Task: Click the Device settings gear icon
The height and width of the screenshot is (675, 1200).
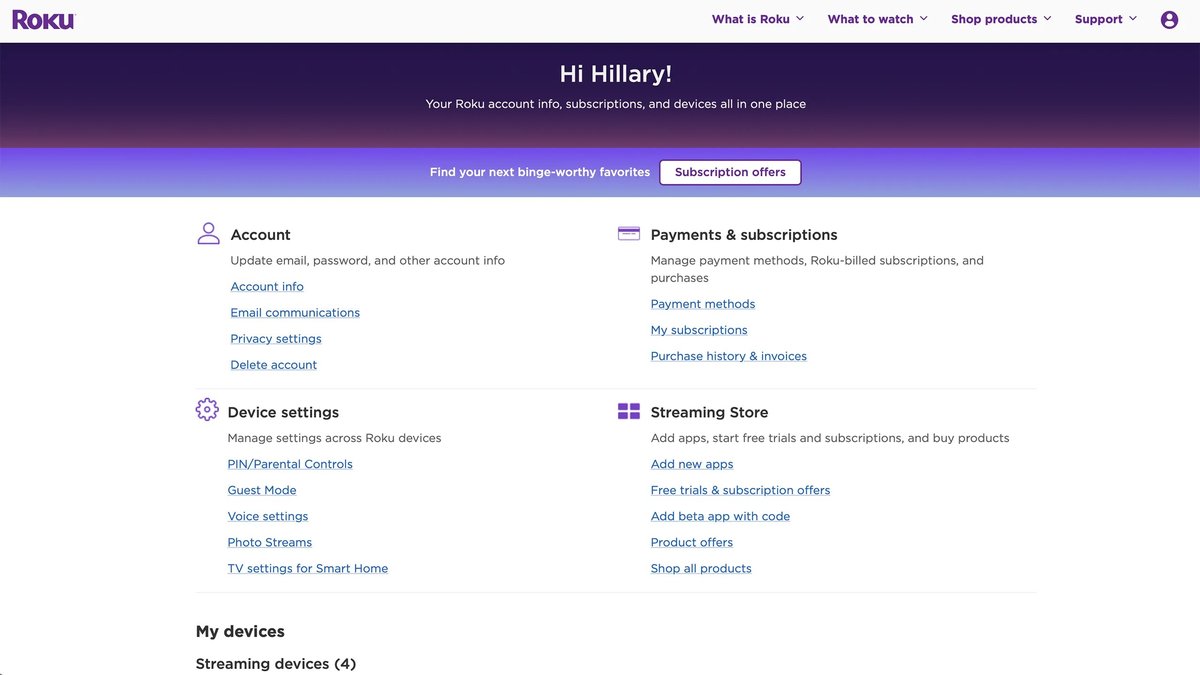Action: point(206,409)
